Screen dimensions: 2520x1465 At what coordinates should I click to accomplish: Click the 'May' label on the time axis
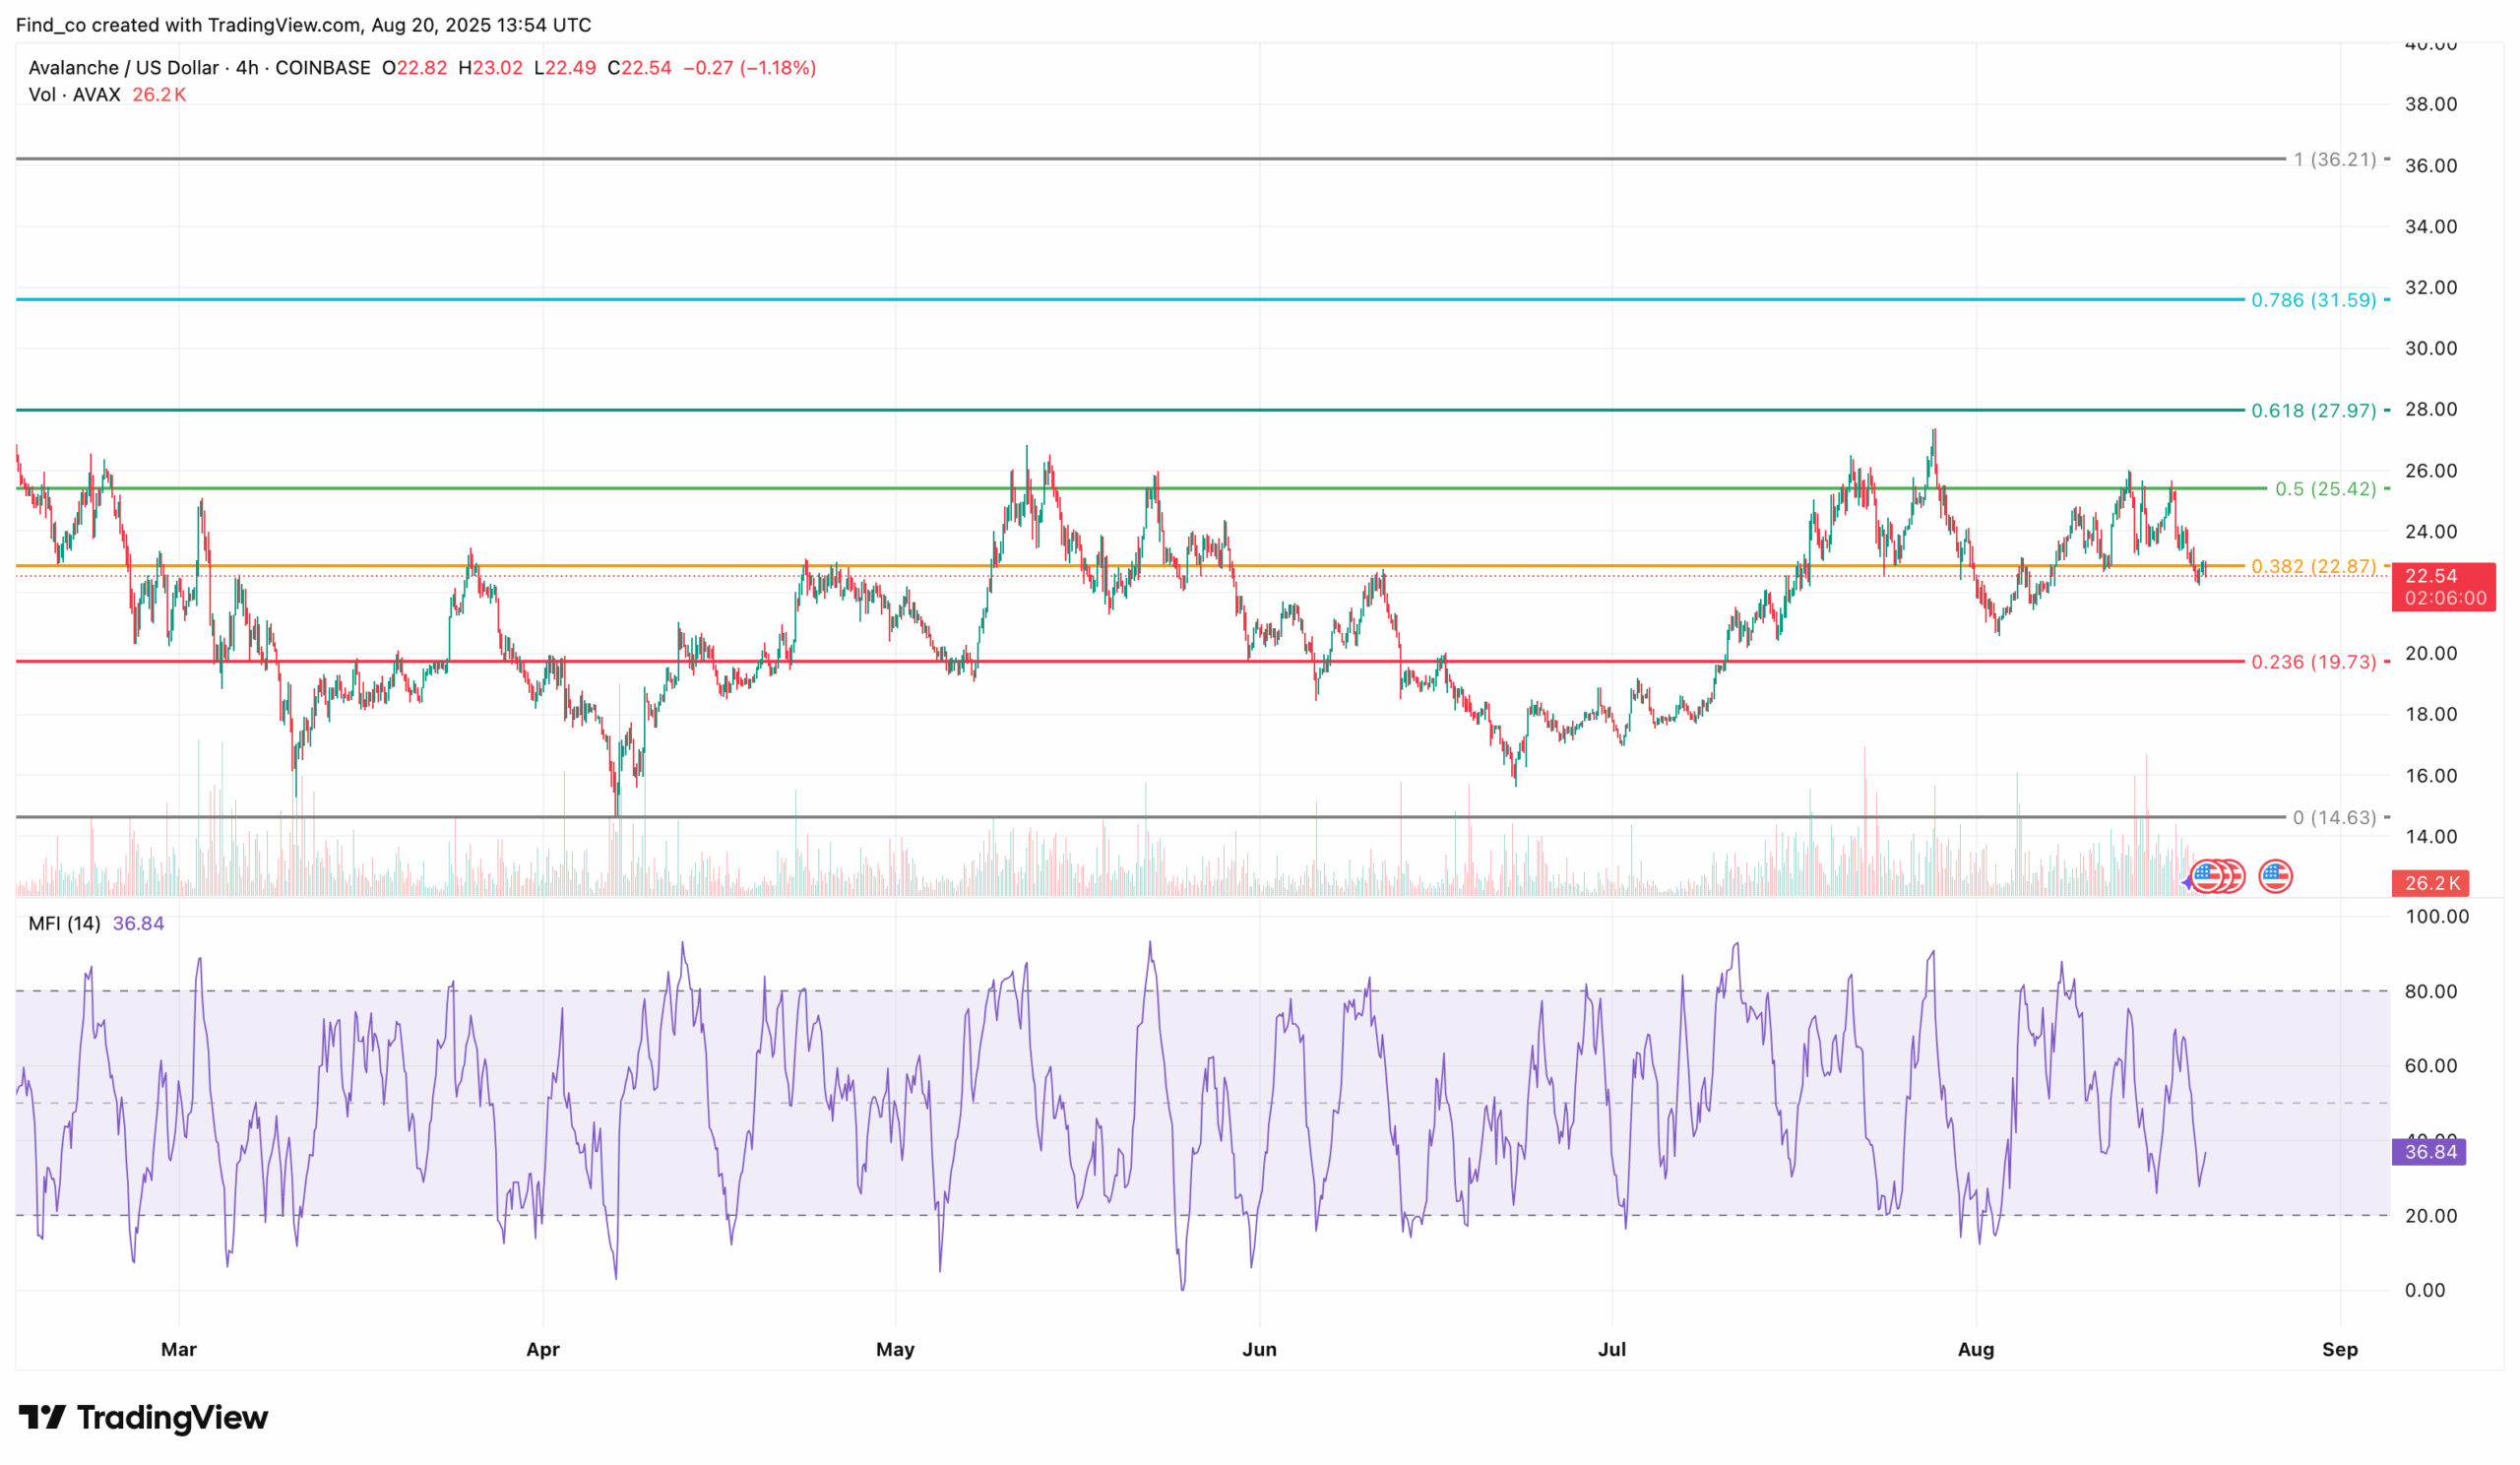click(x=895, y=1349)
